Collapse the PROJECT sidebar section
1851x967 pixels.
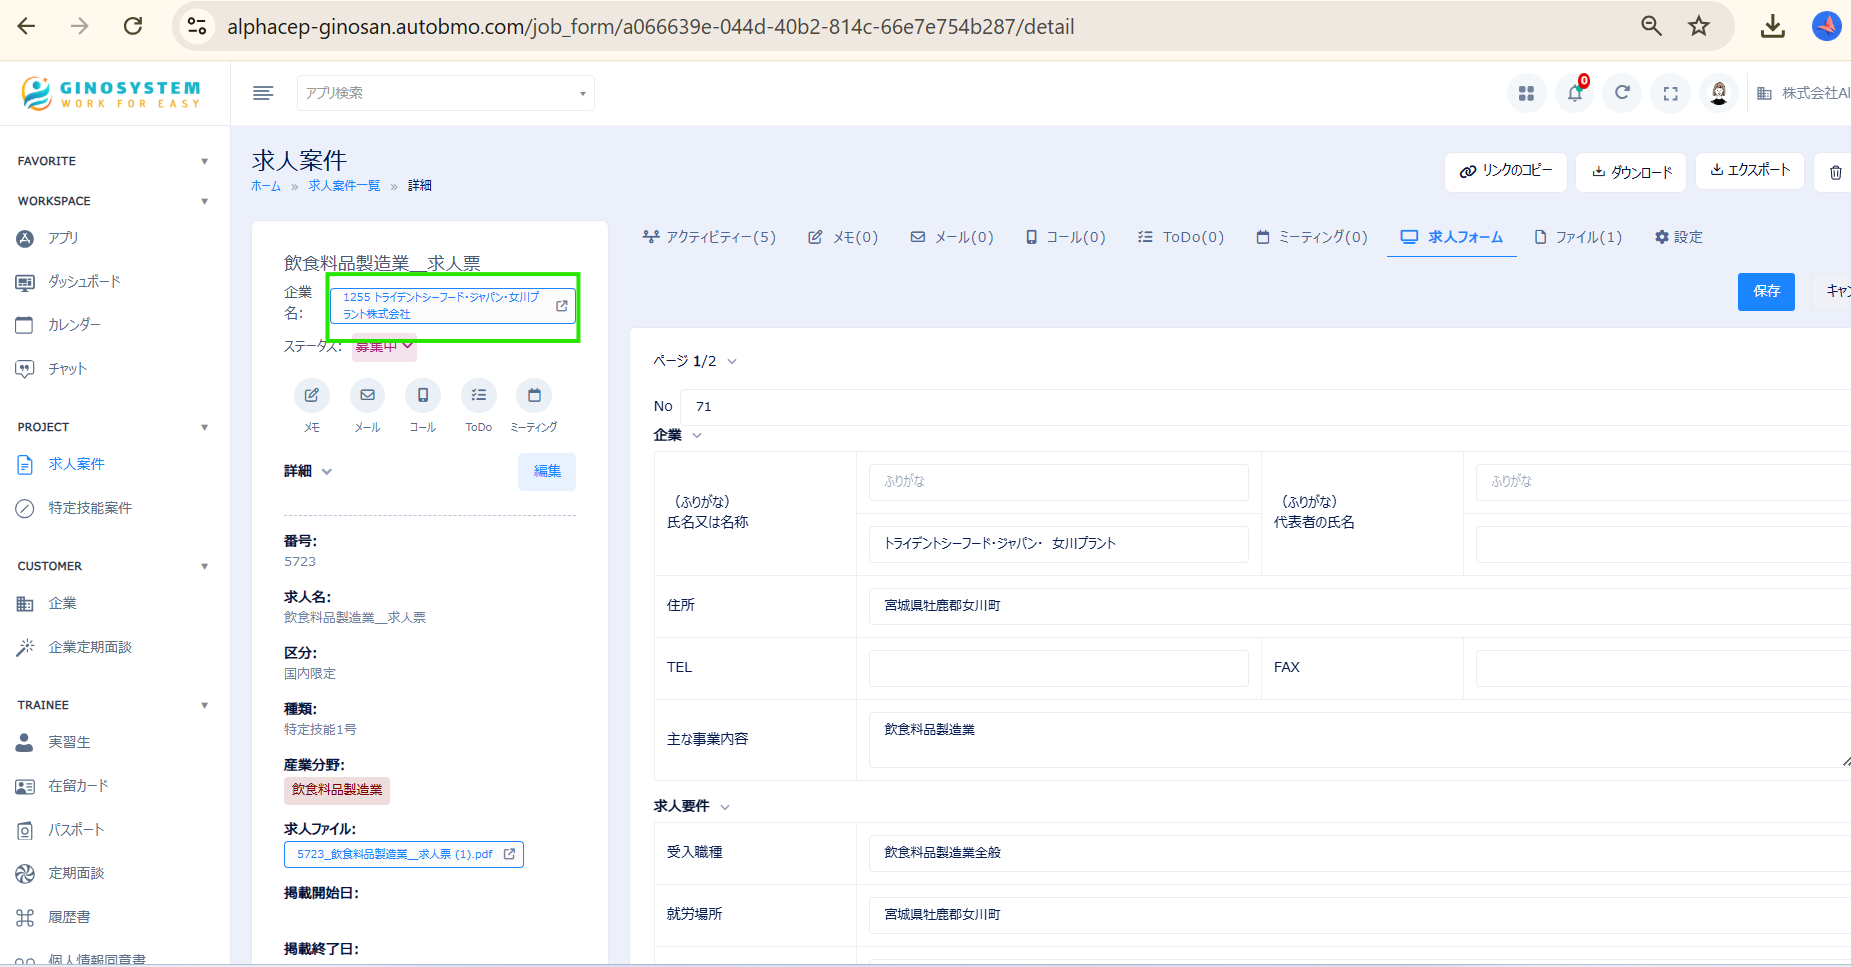pyautogui.click(x=204, y=427)
